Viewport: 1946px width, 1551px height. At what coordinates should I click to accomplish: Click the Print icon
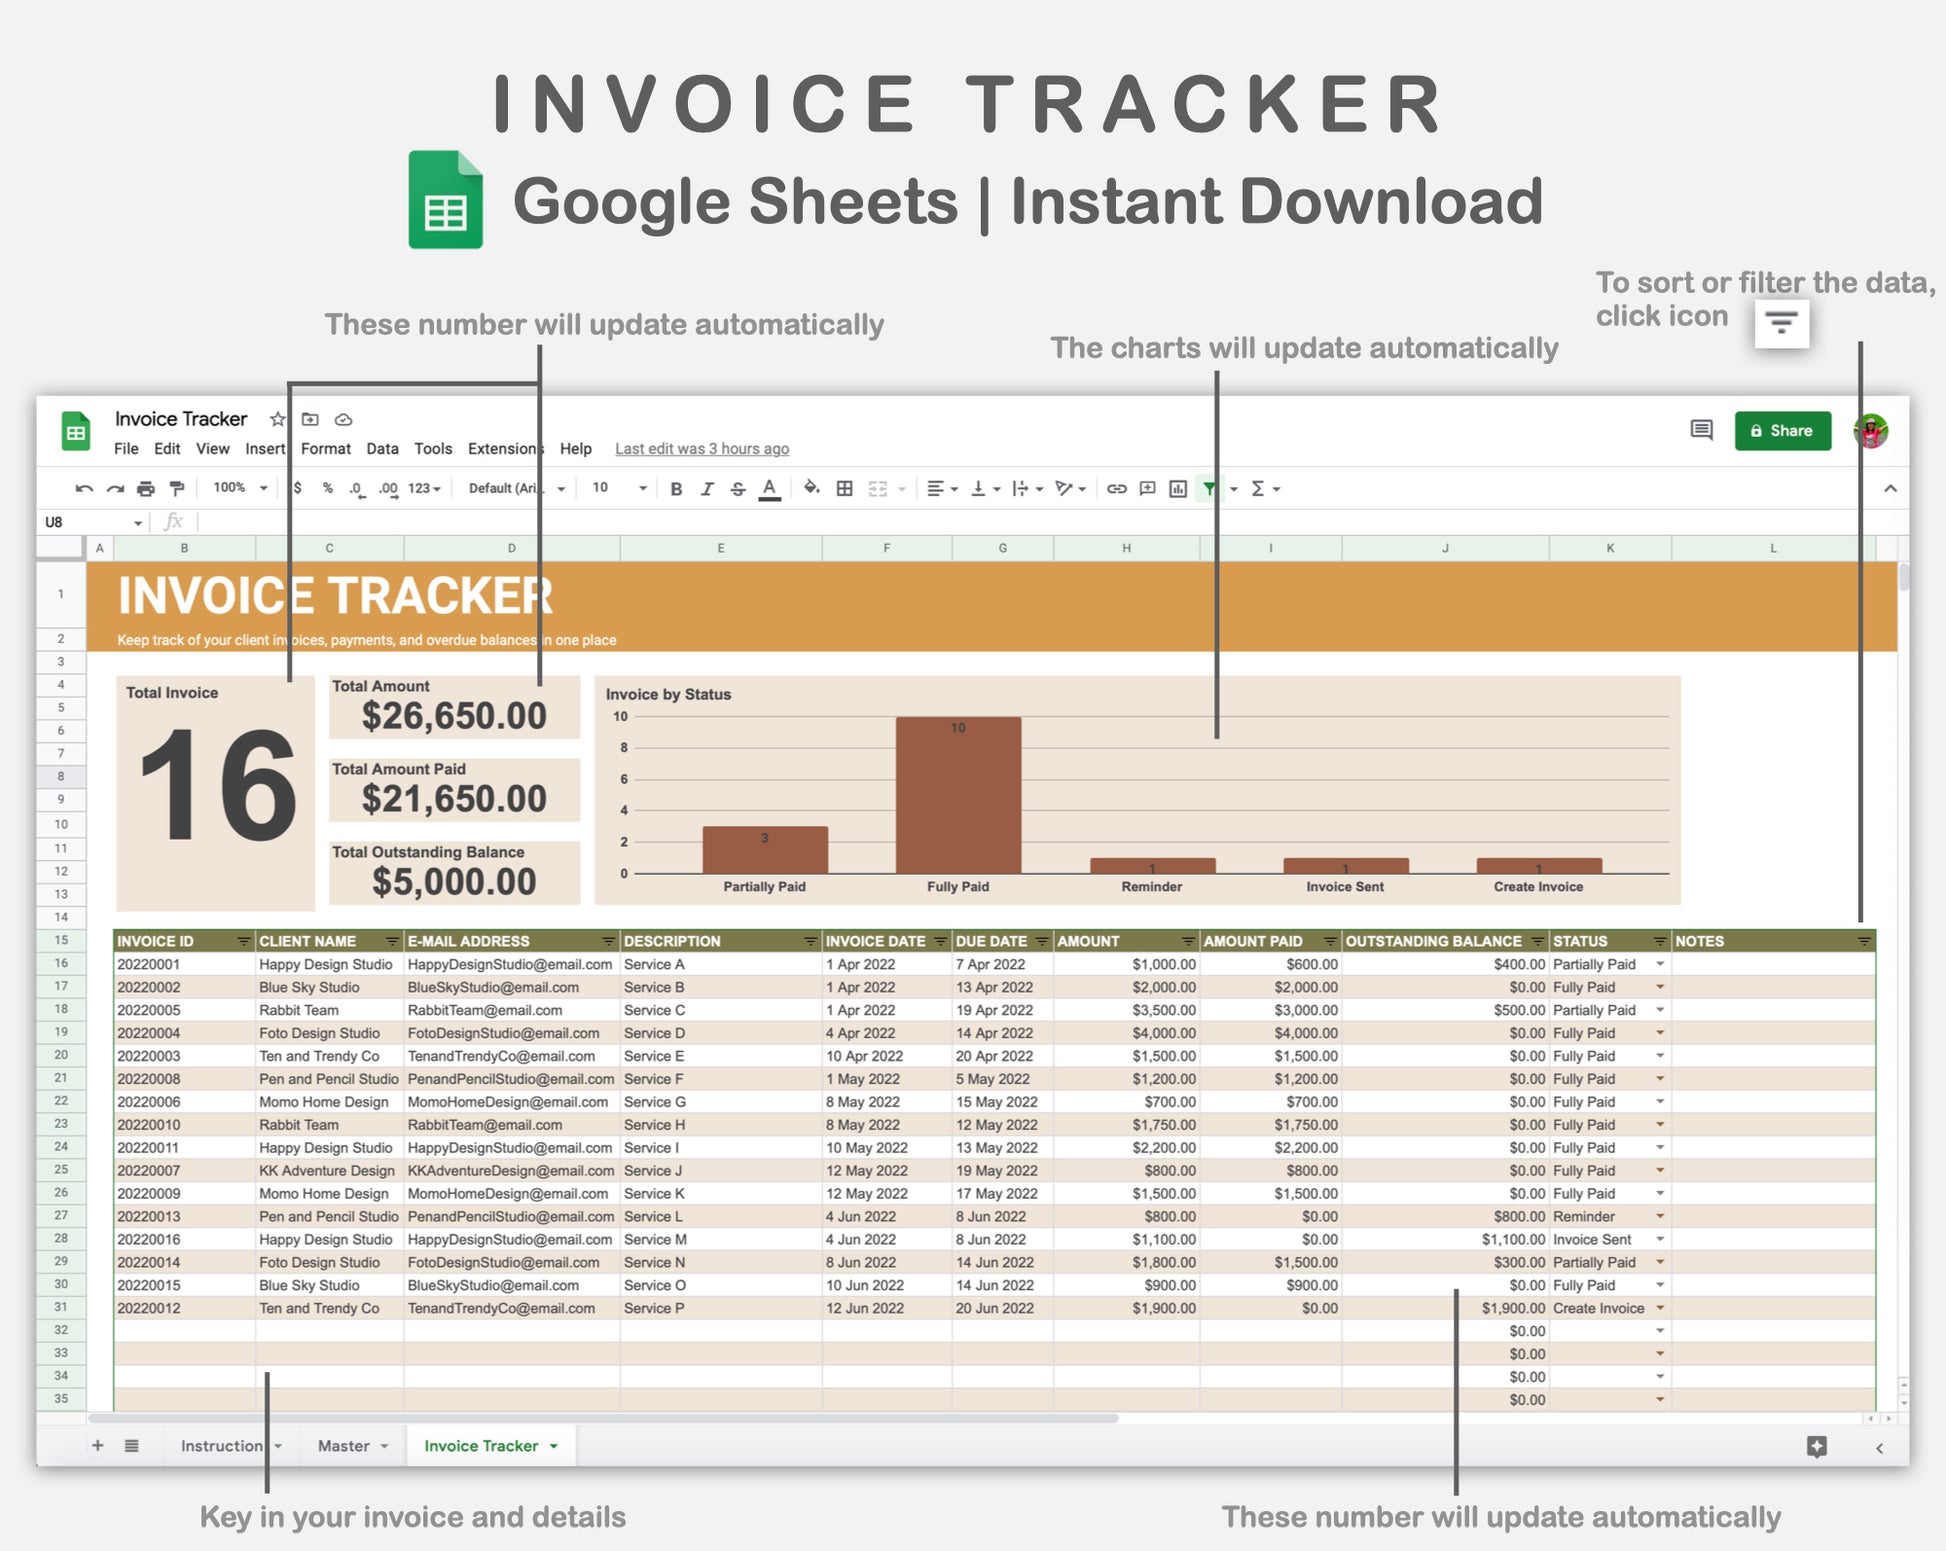(146, 489)
